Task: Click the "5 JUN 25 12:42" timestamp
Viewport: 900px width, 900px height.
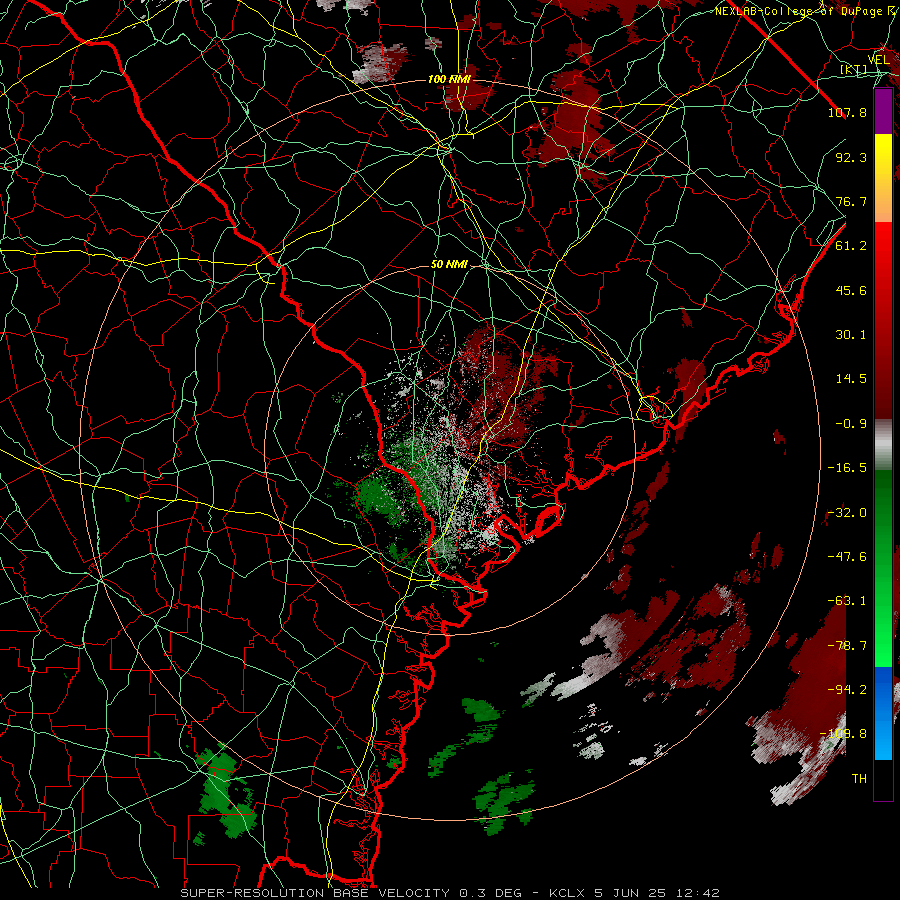Action: click(x=657, y=893)
